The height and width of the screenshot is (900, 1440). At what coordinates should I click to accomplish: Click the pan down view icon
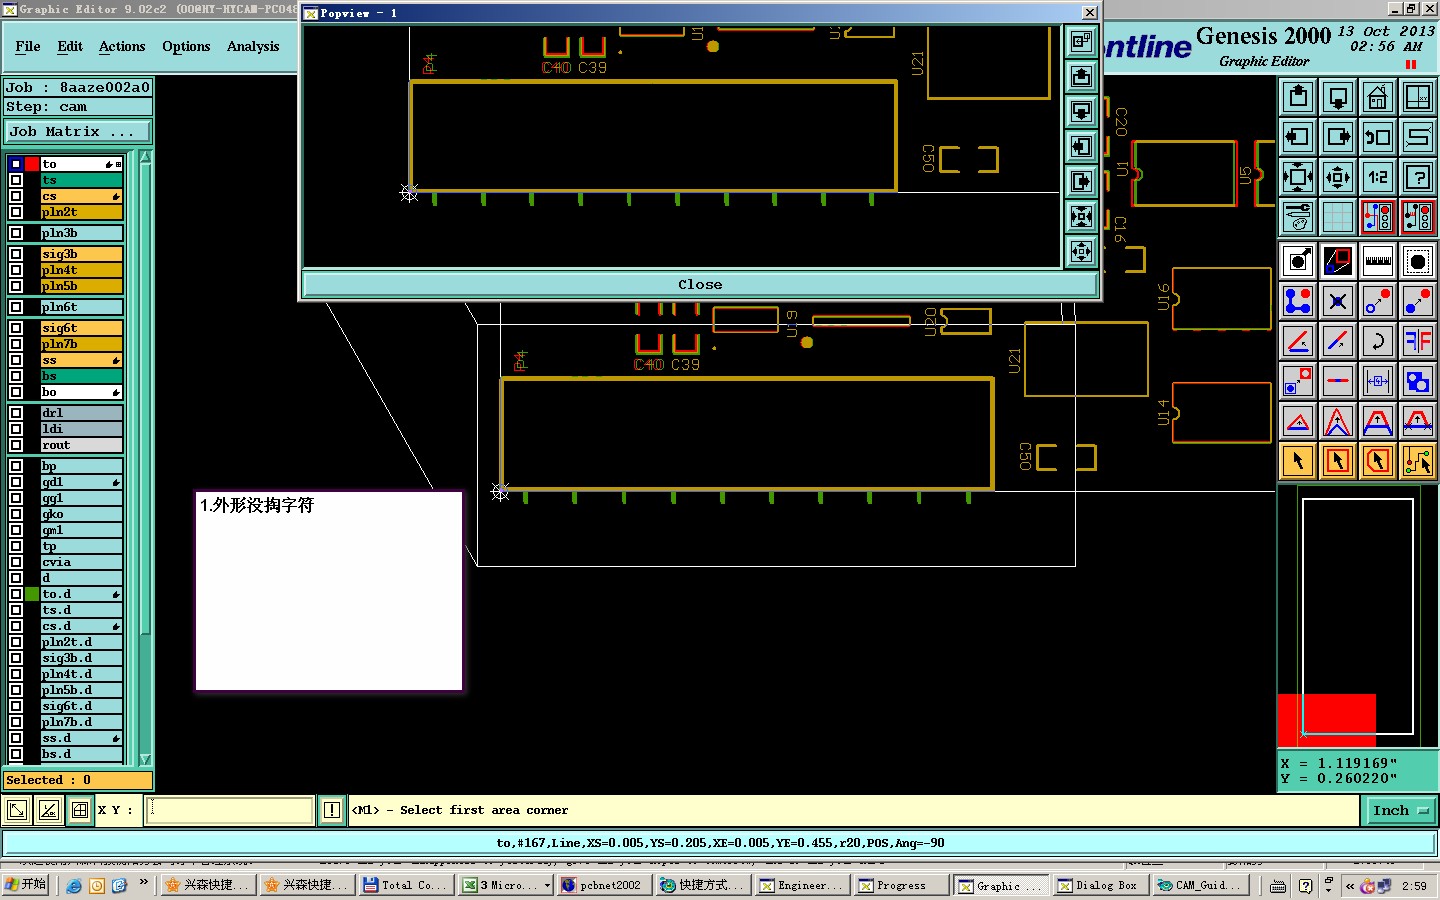pyautogui.click(x=1338, y=97)
